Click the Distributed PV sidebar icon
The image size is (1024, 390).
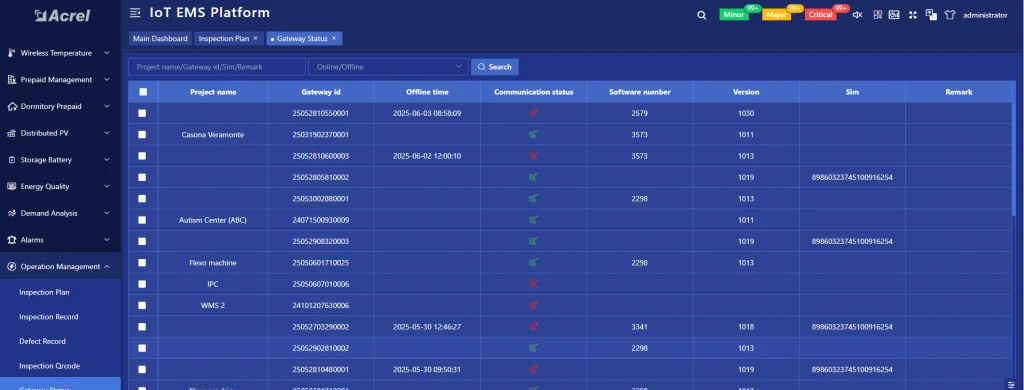click(11, 133)
